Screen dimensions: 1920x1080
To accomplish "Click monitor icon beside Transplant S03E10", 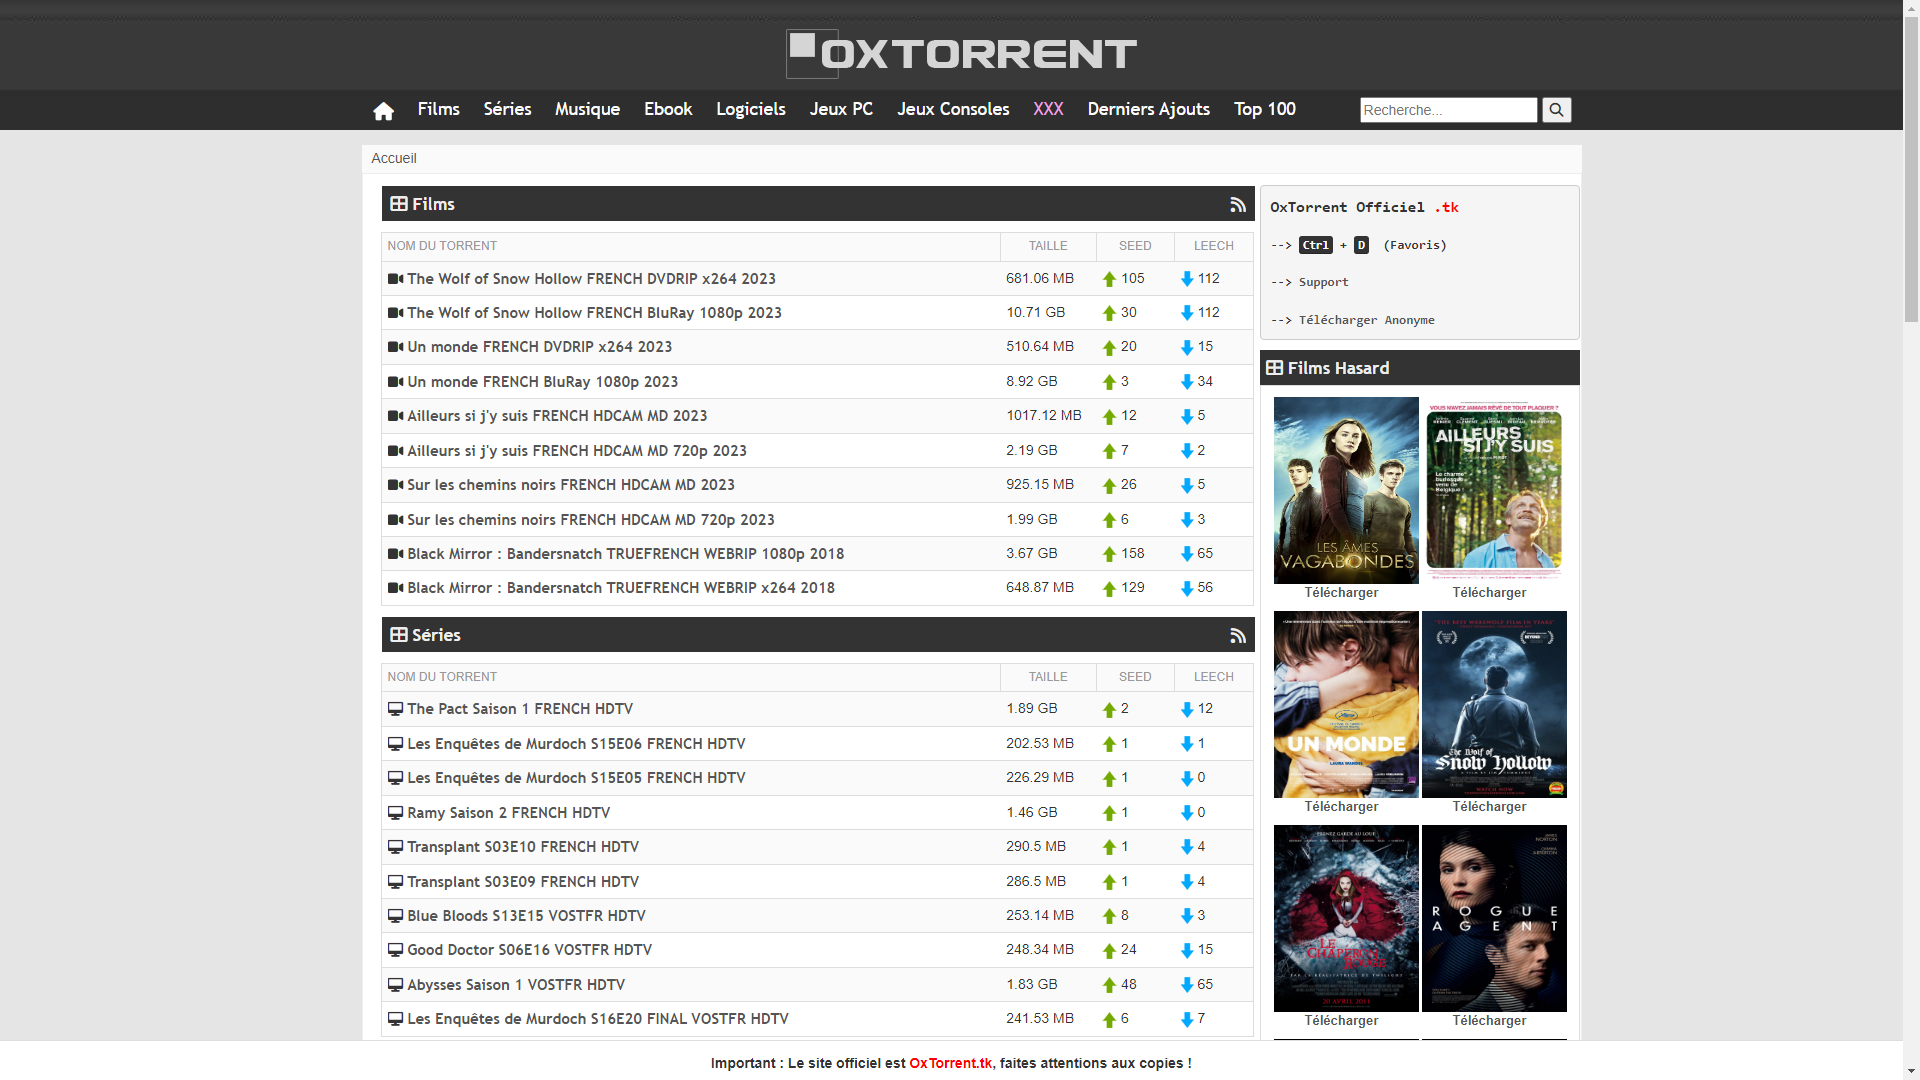I will coord(395,847).
